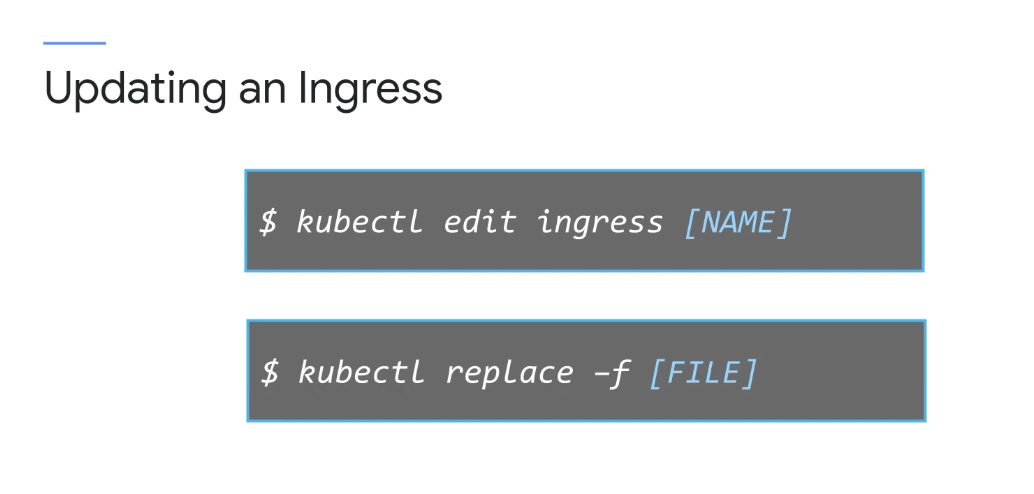Click the empty gray area right of [NAME]

tap(857, 221)
